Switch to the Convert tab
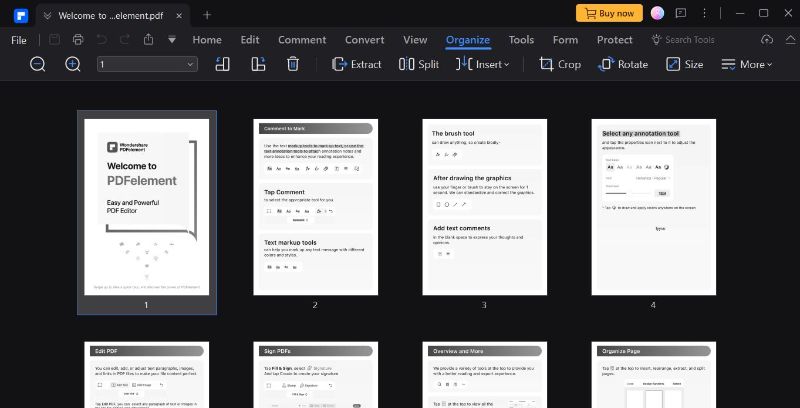Image resolution: width=800 pixels, height=408 pixels. [364, 40]
